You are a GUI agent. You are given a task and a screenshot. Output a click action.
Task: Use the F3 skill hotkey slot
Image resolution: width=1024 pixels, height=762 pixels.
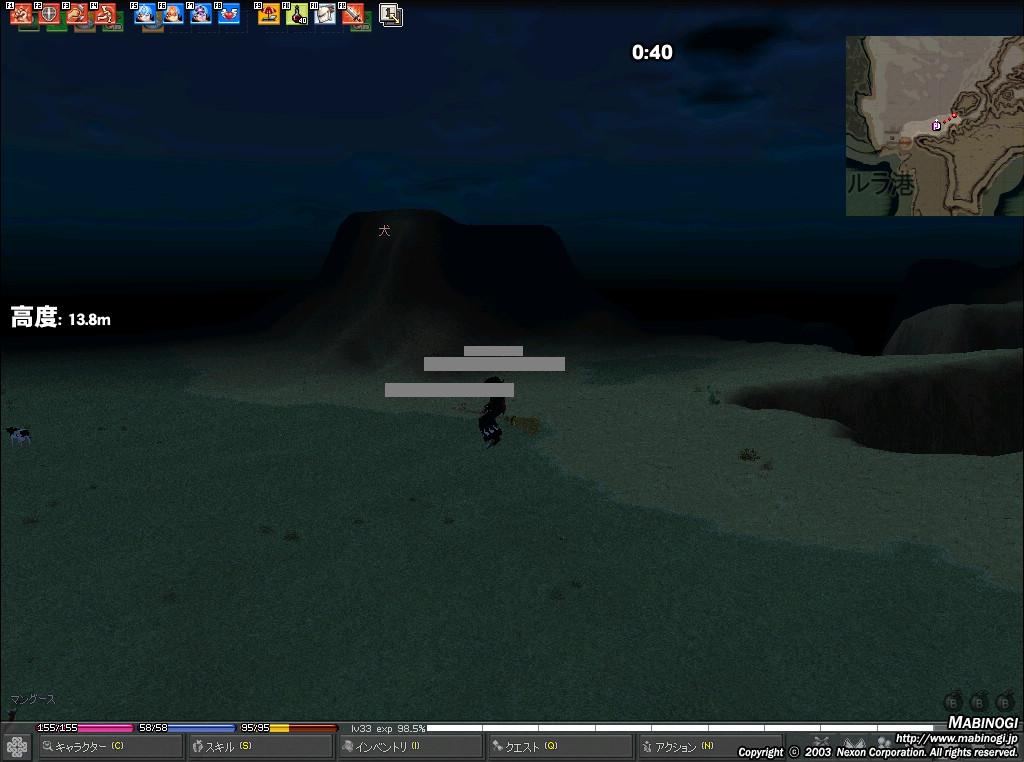coord(77,15)
